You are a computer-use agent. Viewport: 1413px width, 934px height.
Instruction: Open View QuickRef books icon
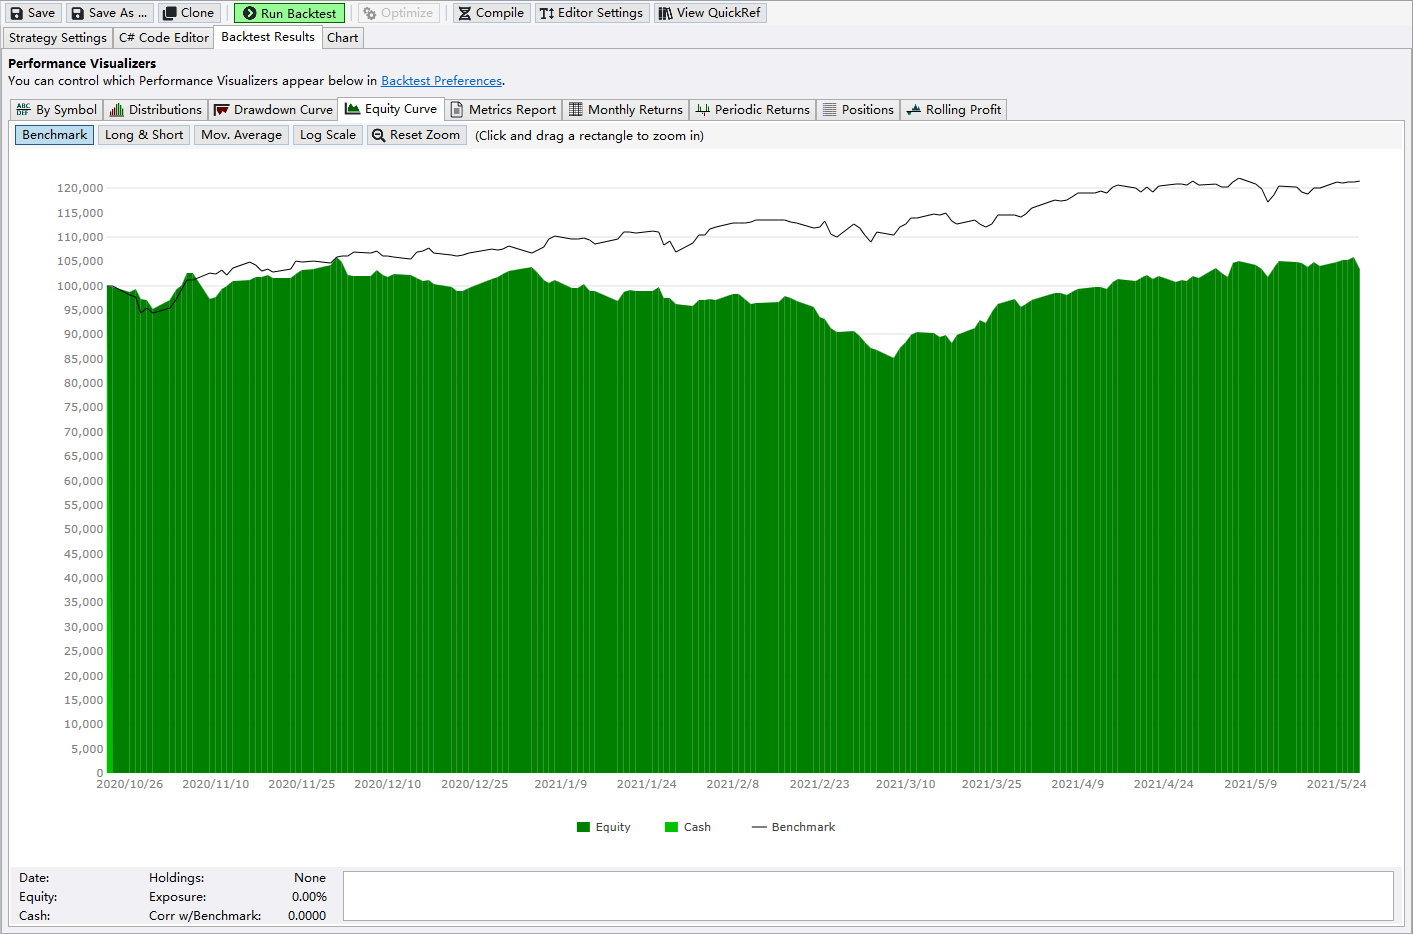coord(665,13)
